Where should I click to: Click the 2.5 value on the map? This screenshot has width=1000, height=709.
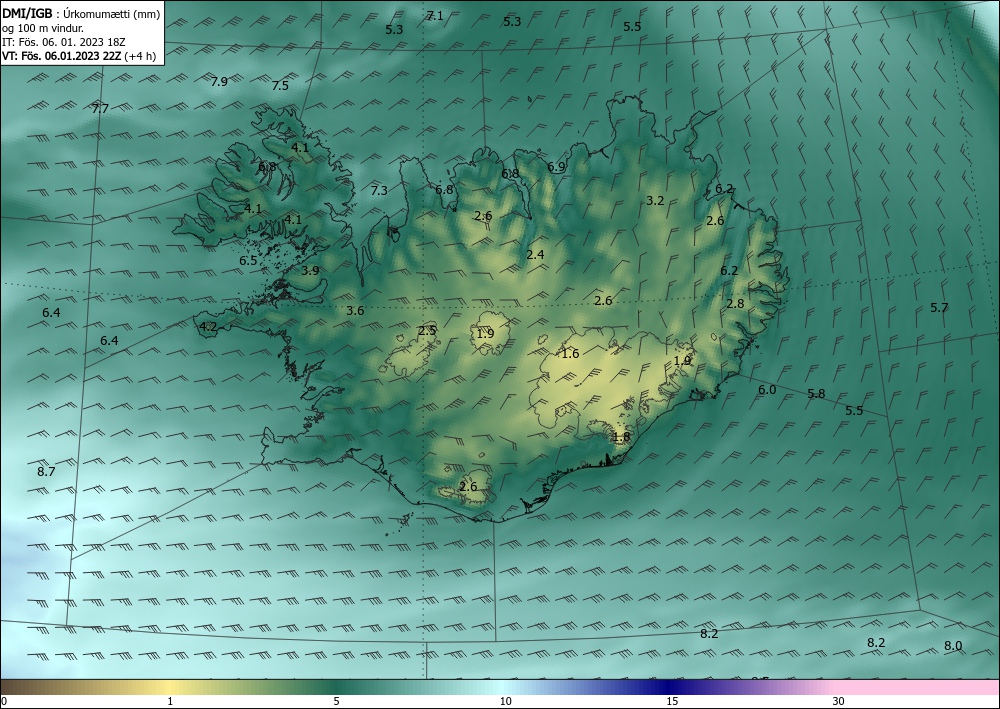pos(427,330)
